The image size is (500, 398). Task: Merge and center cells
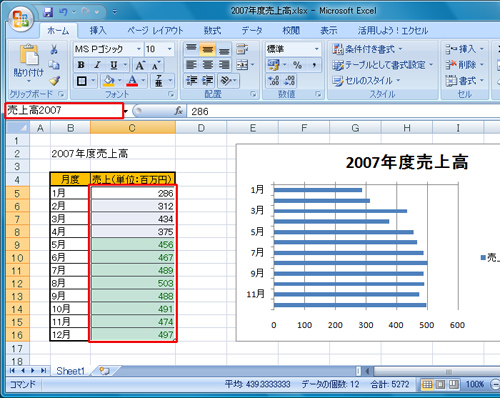242,65
